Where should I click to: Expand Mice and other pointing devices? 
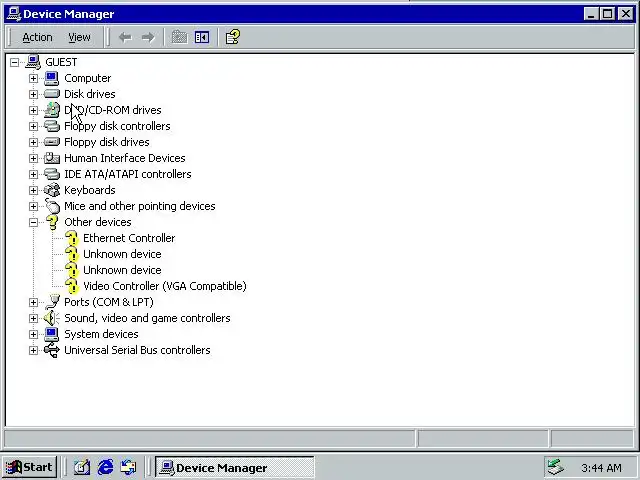pos(33,206)
